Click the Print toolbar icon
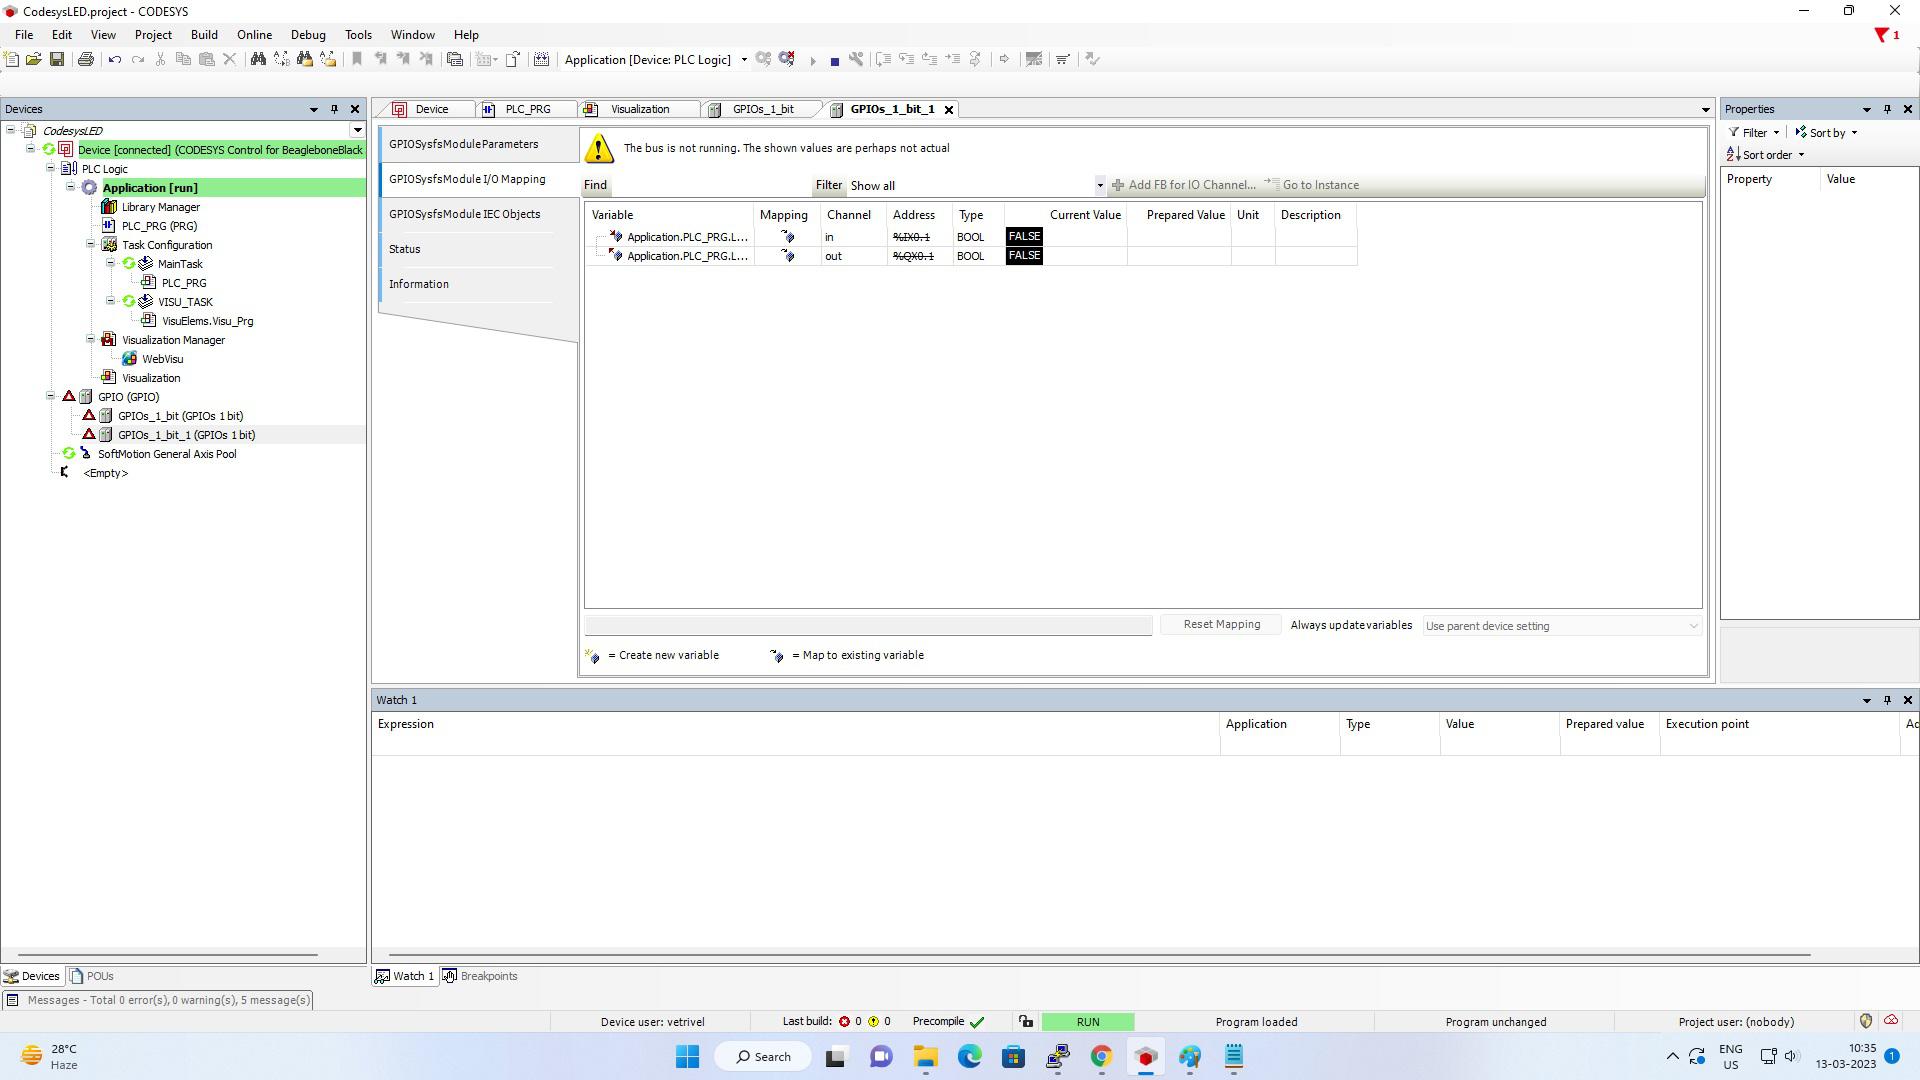This screenshot has height=1080, width=1920. (86, 60)
